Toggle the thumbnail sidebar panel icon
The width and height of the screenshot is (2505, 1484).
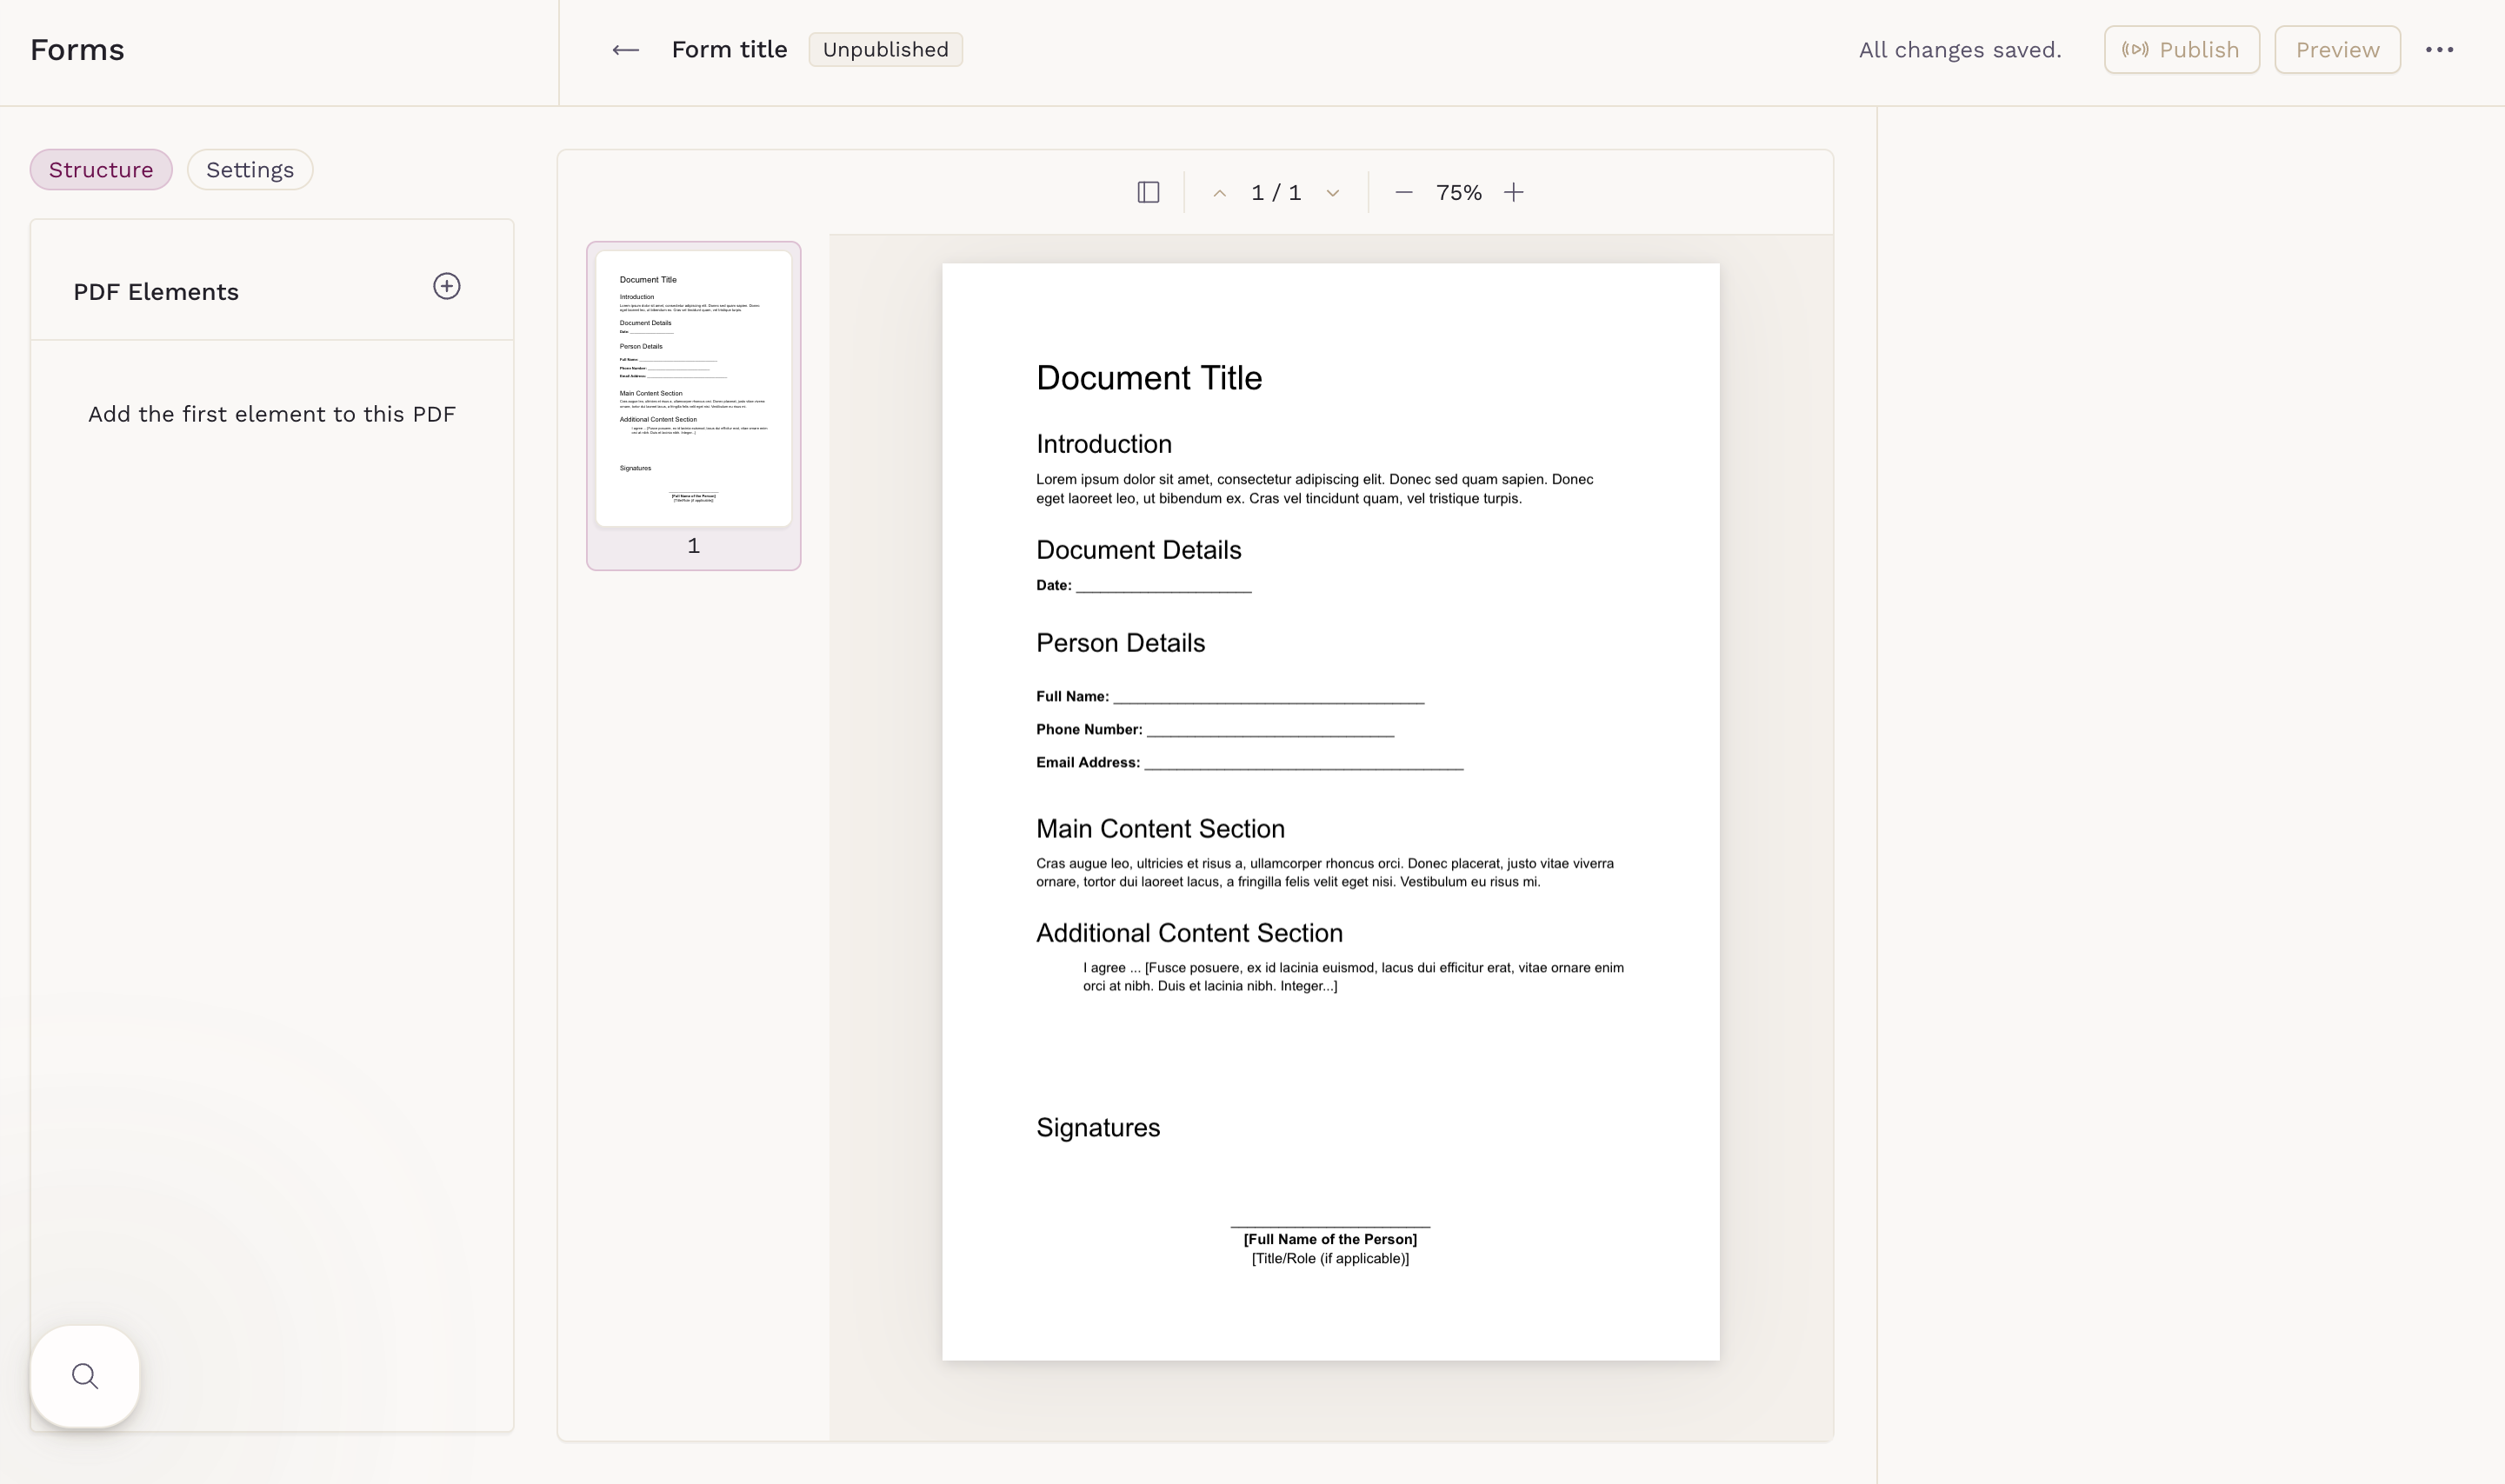(1148, 193)
